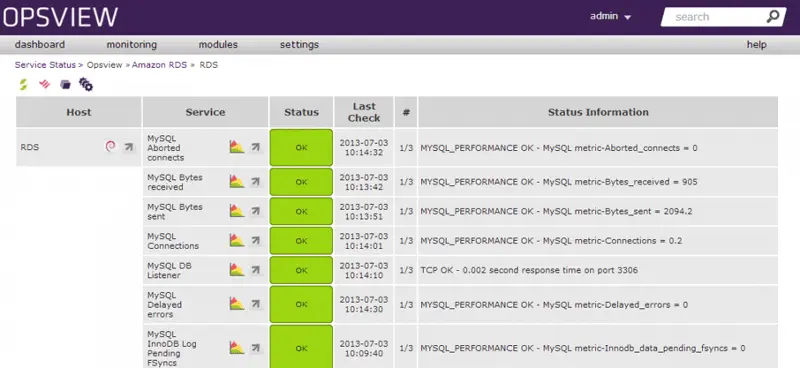
Task: Open arrow link for InnoDB Log Pending FSyncs
Action: coord(256,348)
